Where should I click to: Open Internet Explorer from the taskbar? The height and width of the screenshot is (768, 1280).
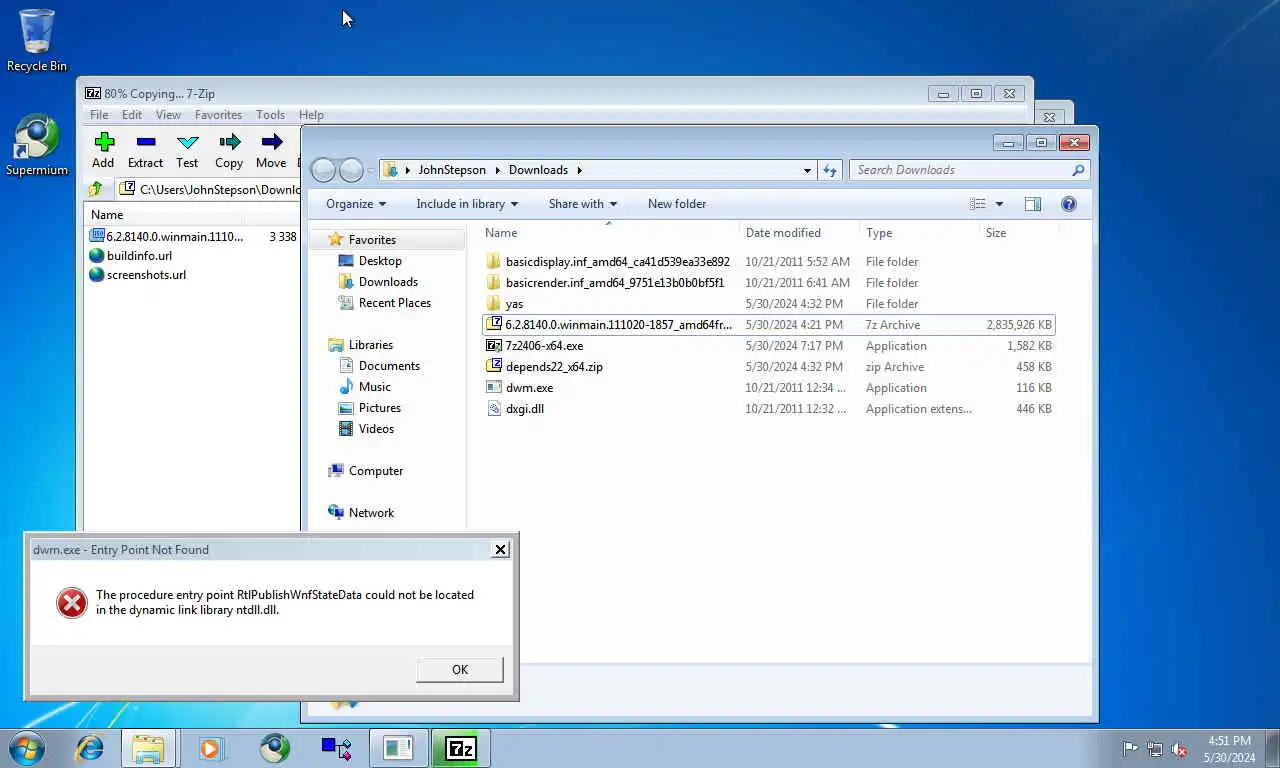(x=90, y=748)
